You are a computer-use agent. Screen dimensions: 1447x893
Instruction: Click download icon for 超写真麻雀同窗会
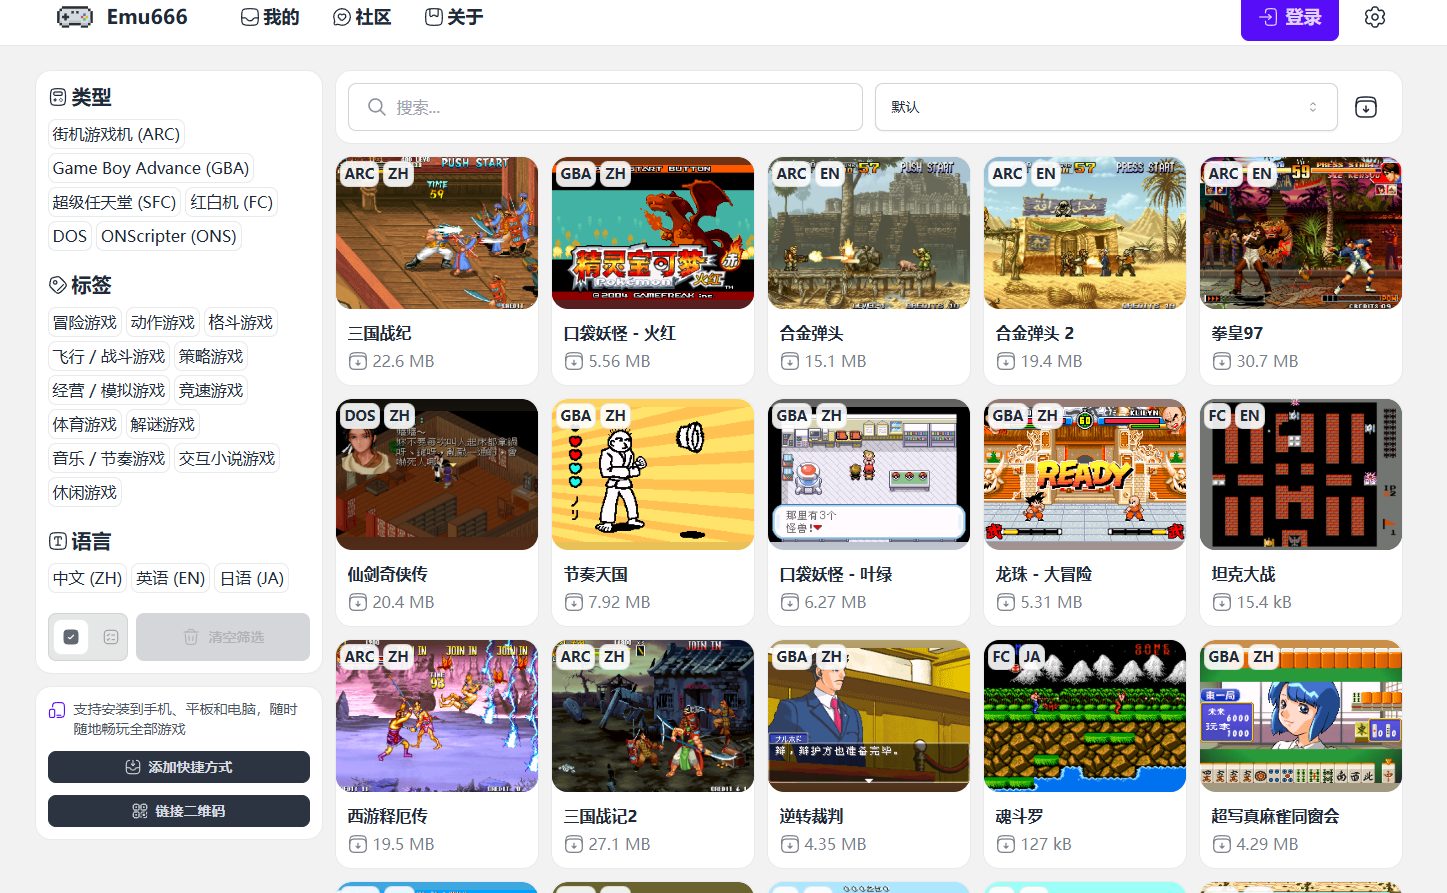click(x=1221, y=845)
